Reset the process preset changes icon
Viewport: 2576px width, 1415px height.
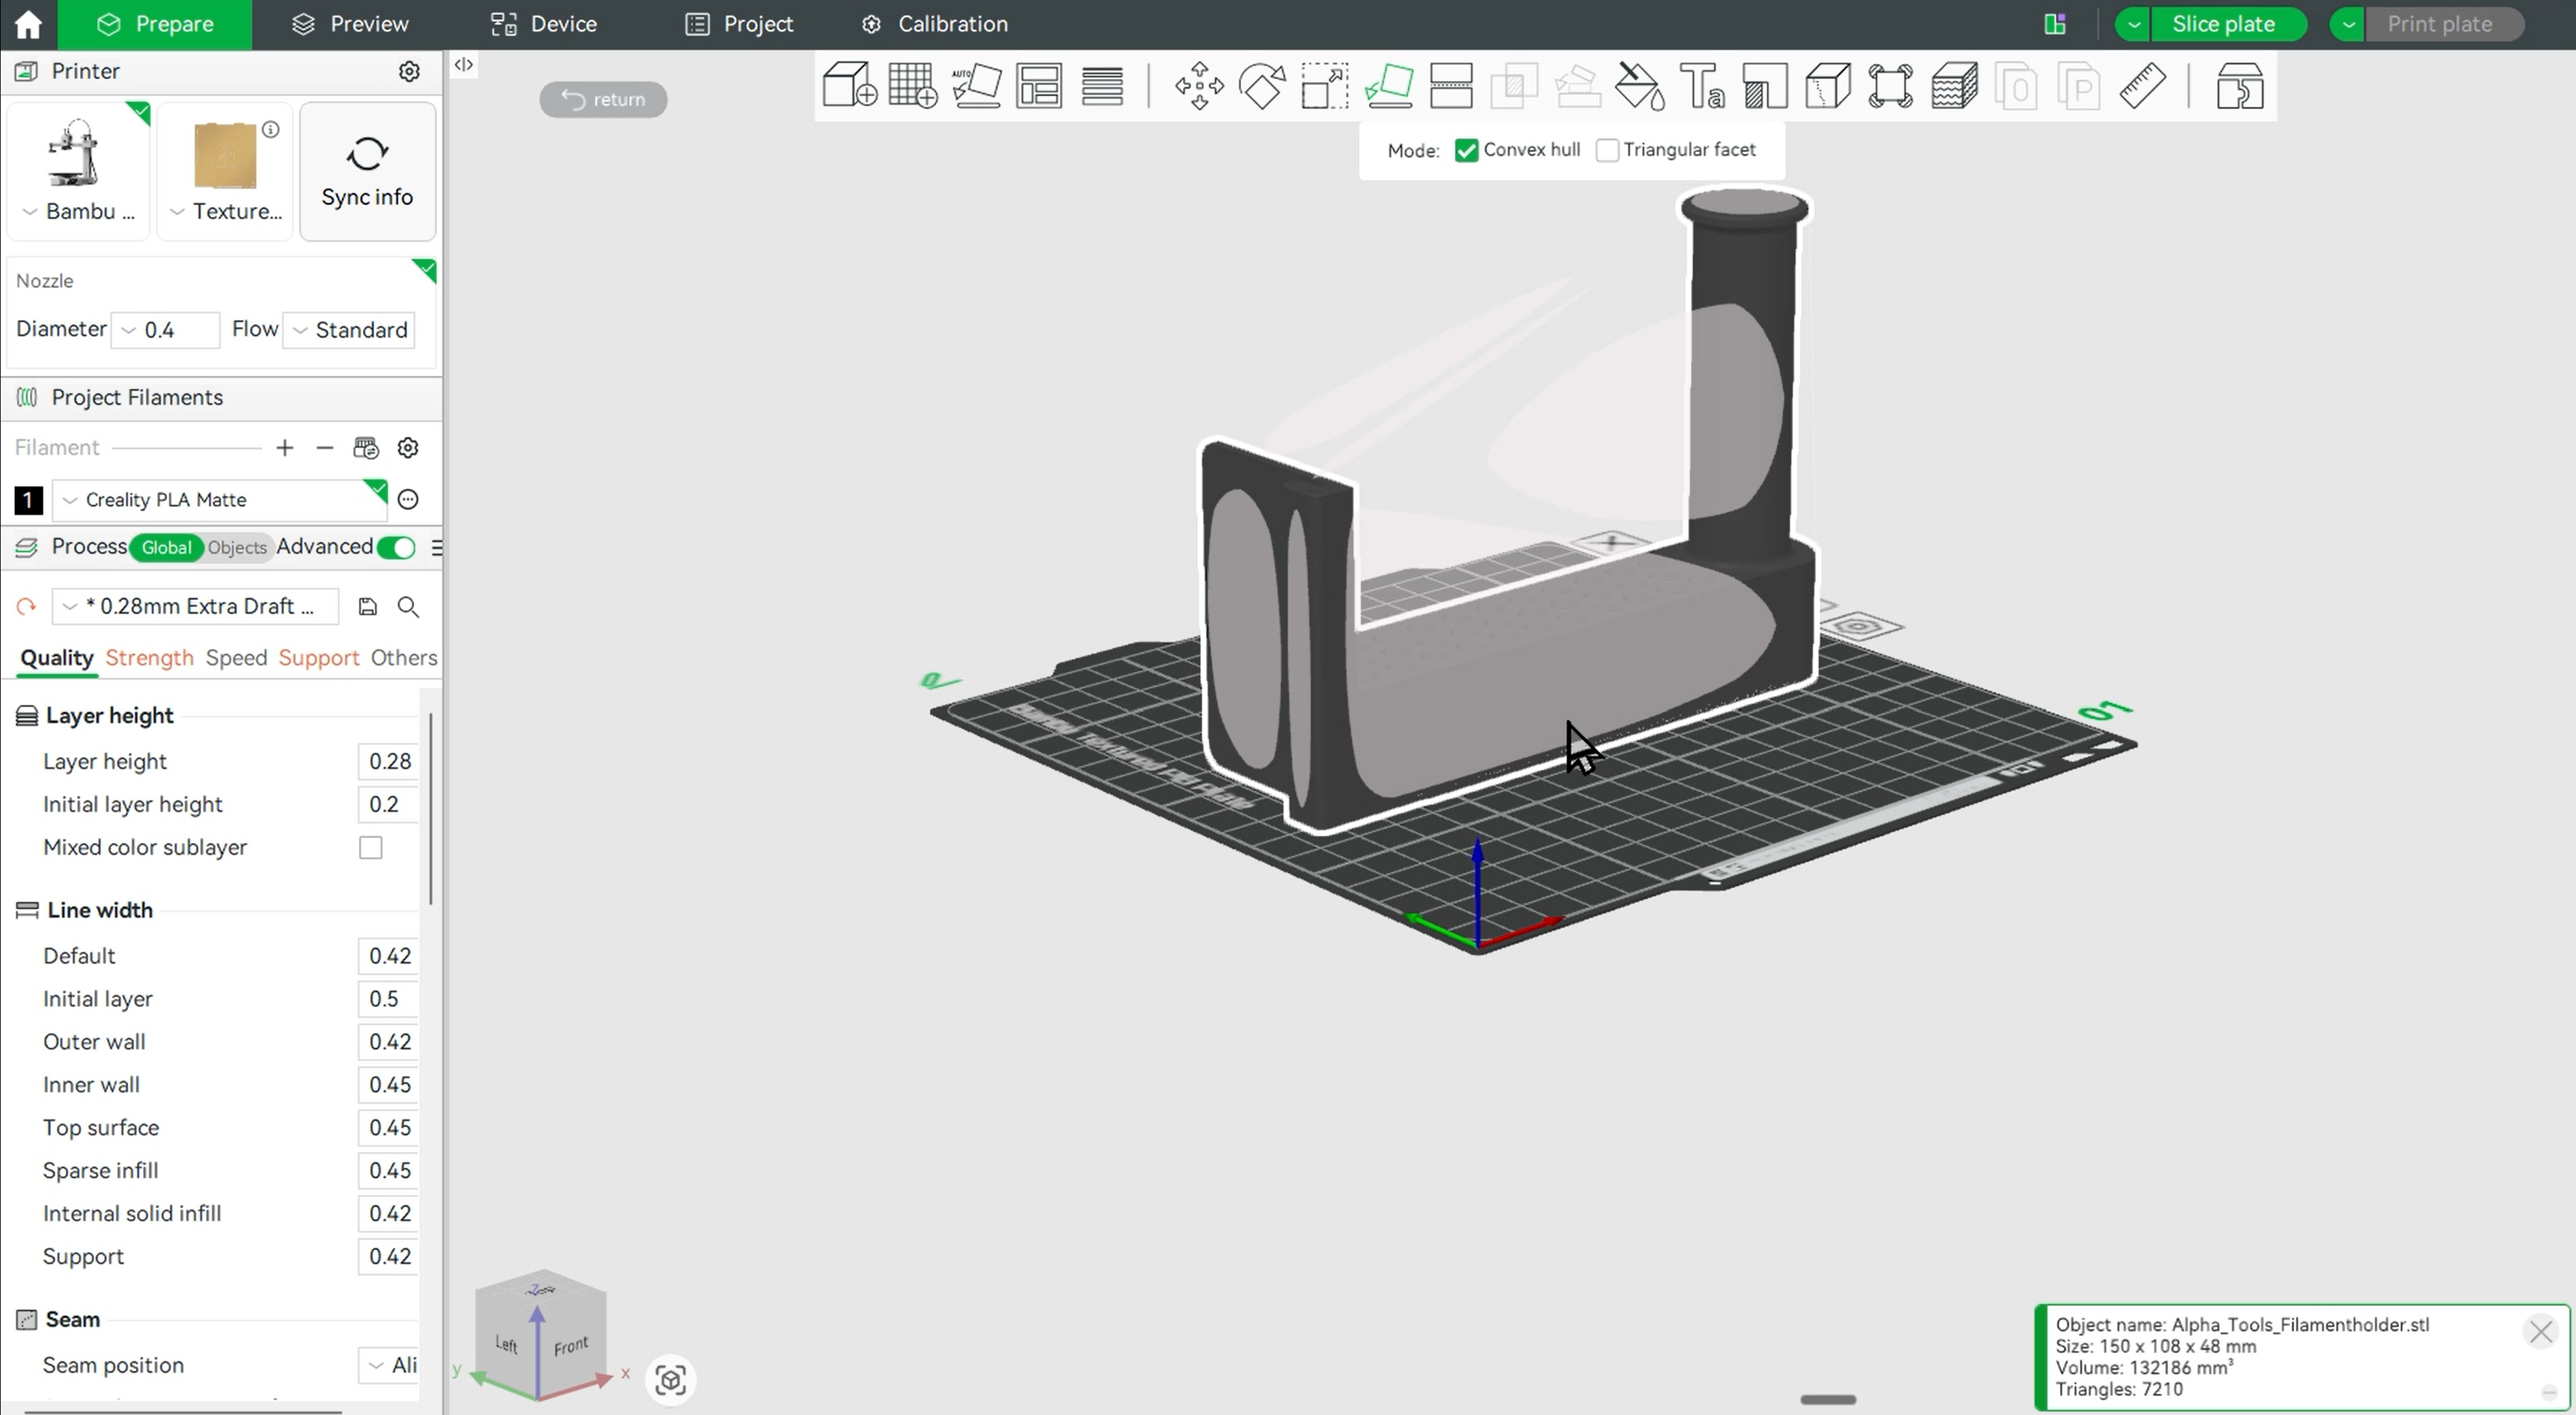coord(26,606)
